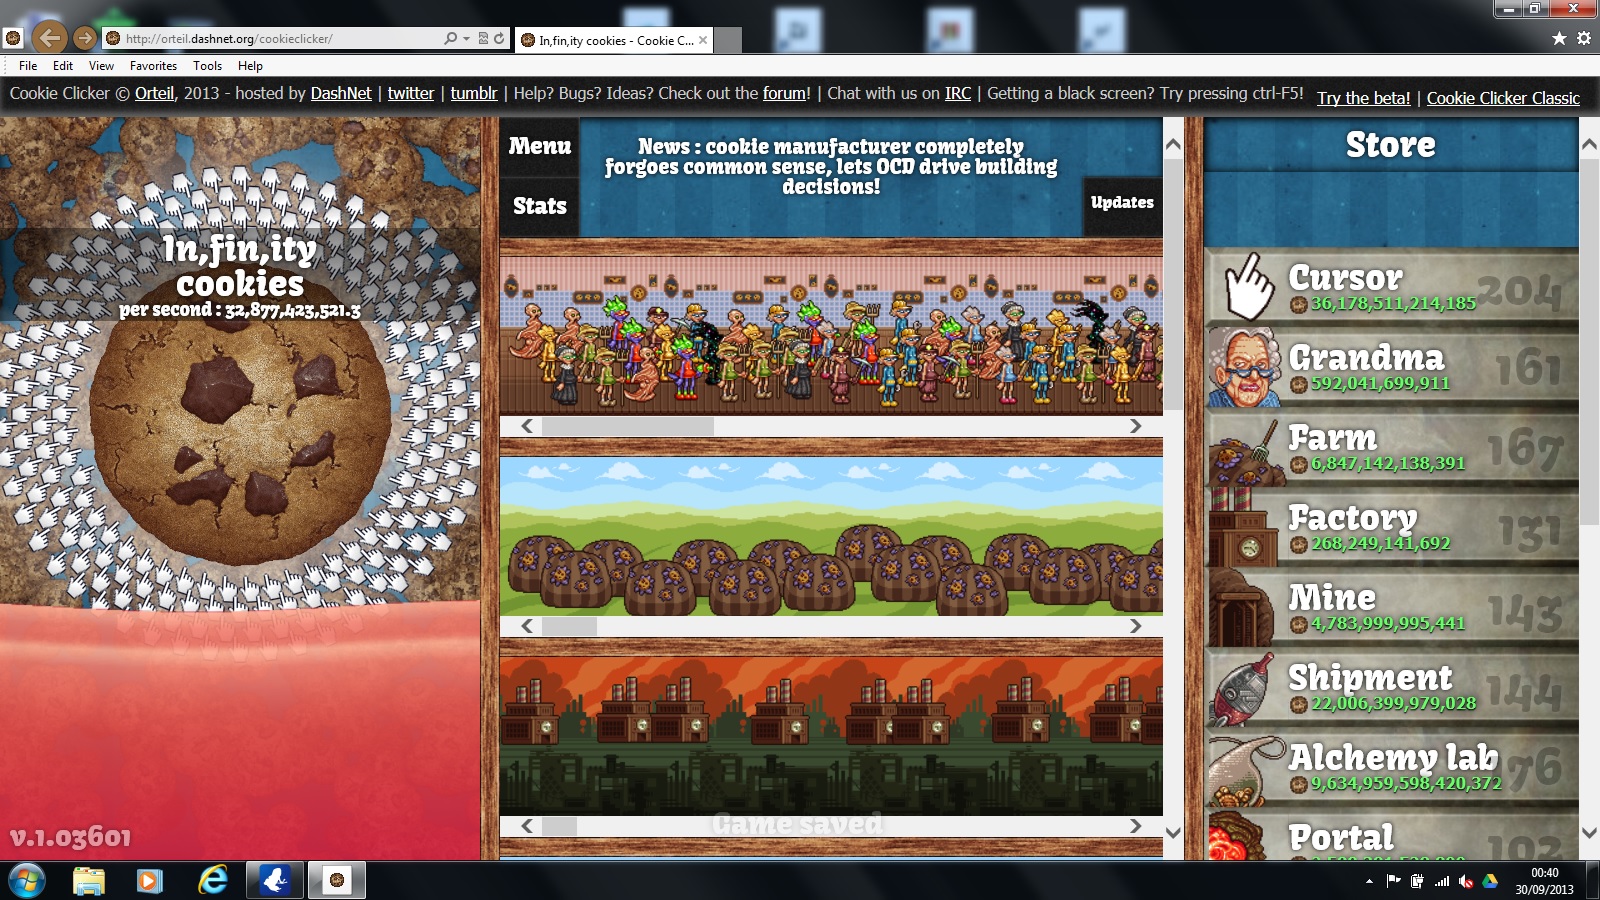Open the Action Center flag icon
The width and height of the screenshot is (1600, 900).
coord(1393,881)
